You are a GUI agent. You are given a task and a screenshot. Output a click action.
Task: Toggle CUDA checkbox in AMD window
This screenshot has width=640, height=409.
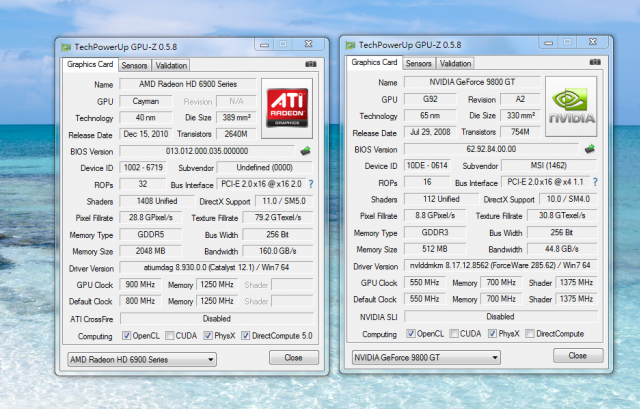pos(169,336)
